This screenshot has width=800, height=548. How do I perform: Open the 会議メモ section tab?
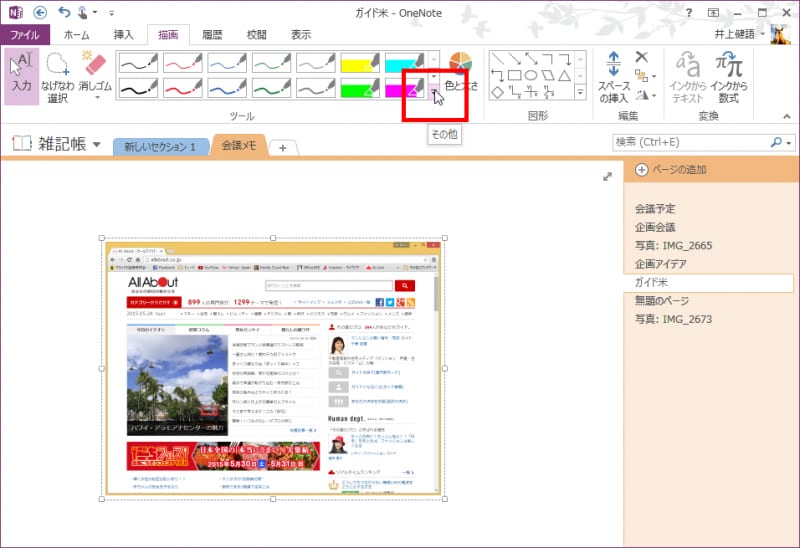point(239,146)
